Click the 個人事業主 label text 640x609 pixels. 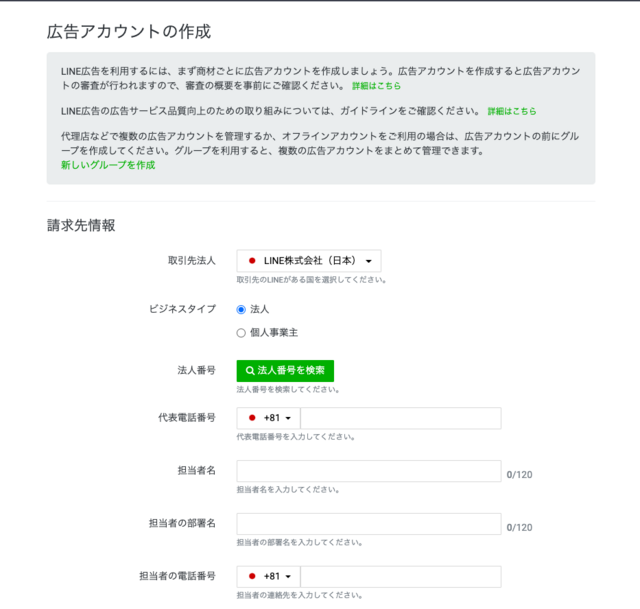274,333
